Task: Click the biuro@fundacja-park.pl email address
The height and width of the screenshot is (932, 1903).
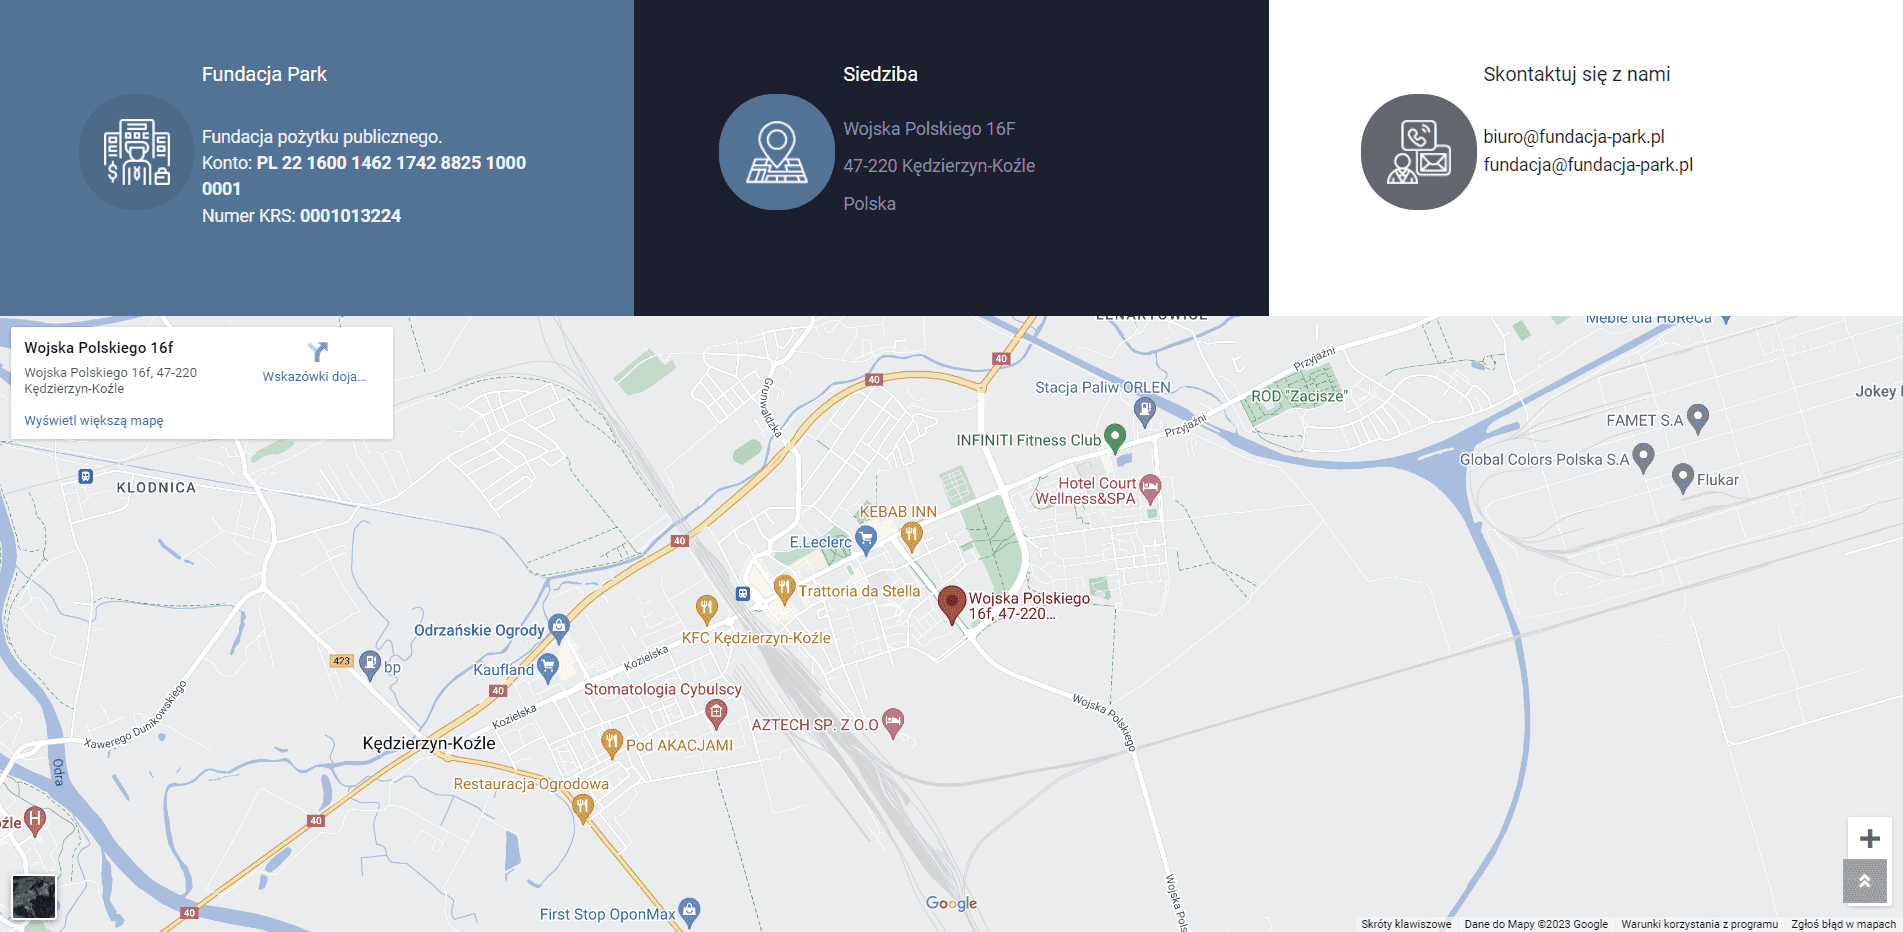Action: [1573, 137]
